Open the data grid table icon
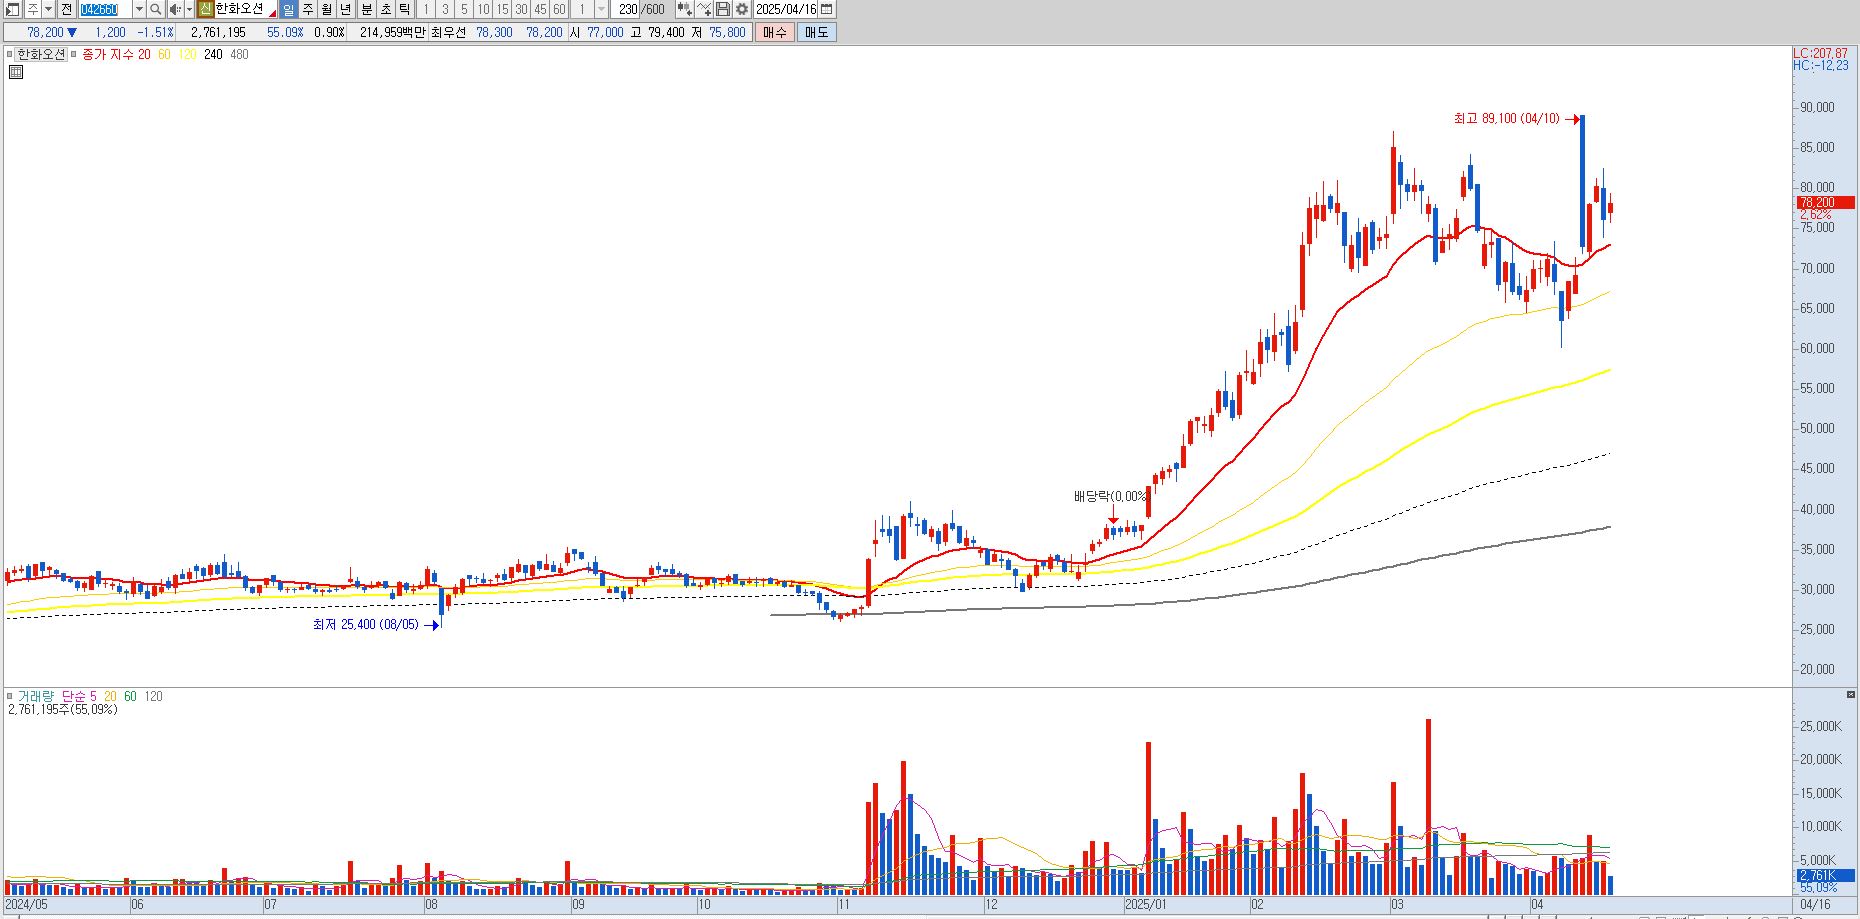 (16, 72)
